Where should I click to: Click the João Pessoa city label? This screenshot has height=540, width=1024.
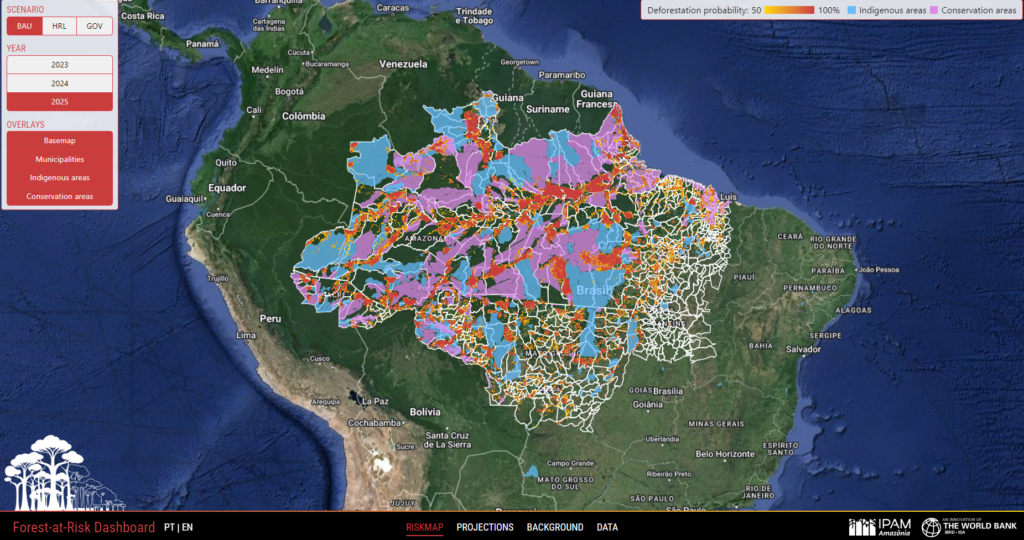[x=878, y=270]
